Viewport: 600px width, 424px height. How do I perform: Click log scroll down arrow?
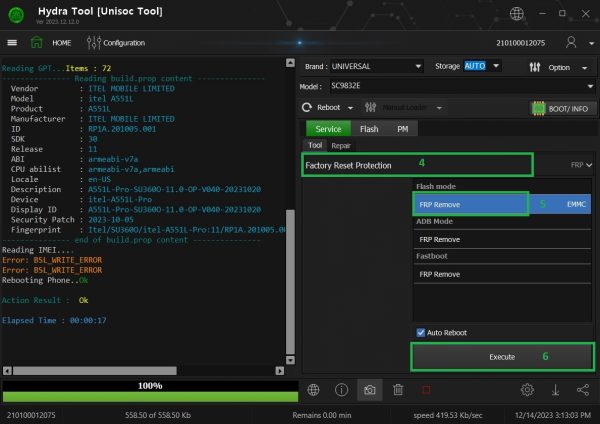point(290,360)
